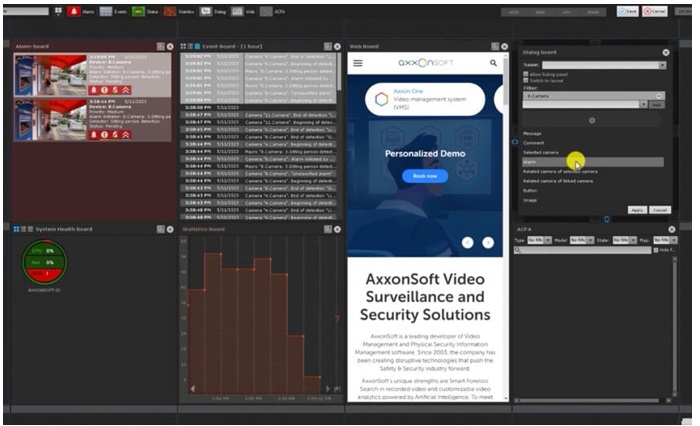Add a Statistics board from toolbar

pos(178,12)
